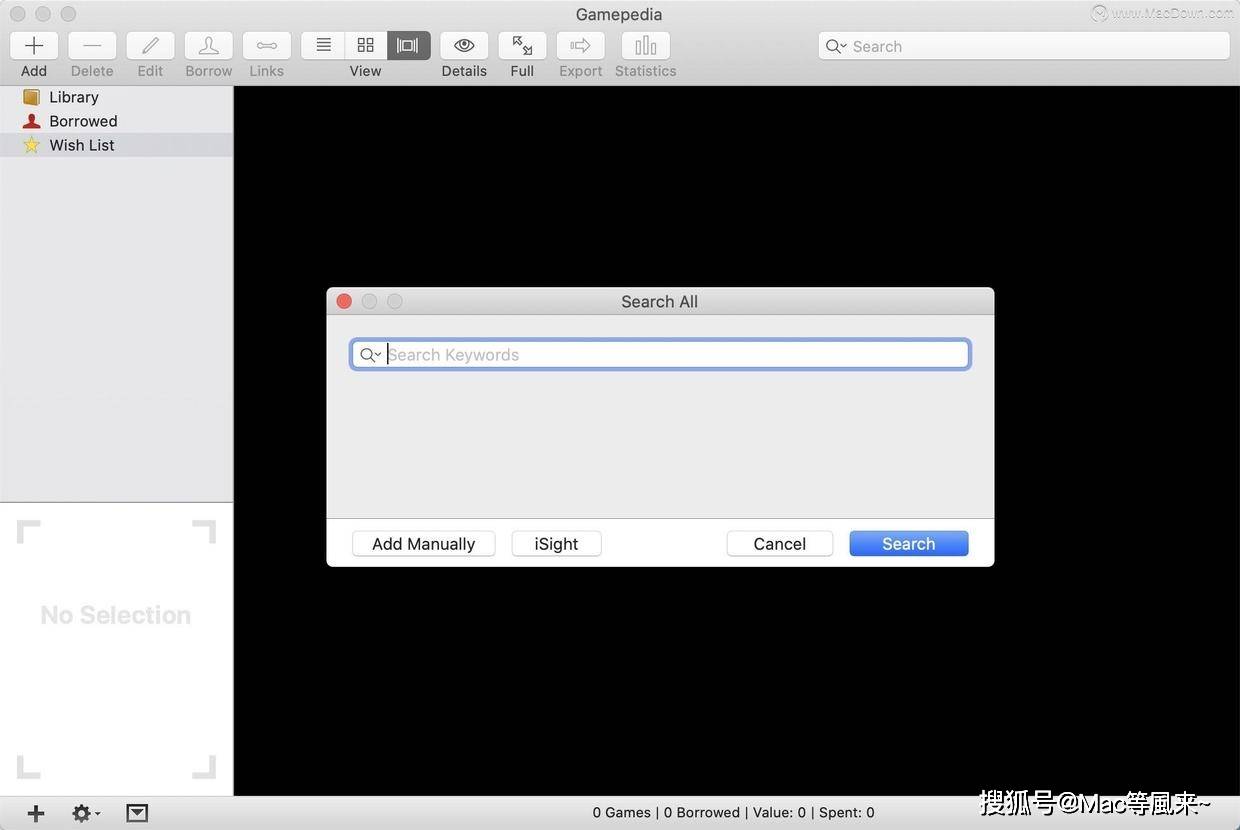Enter full screen with Full icon
Screen dimensions: 1240x830
coord(522,46)
